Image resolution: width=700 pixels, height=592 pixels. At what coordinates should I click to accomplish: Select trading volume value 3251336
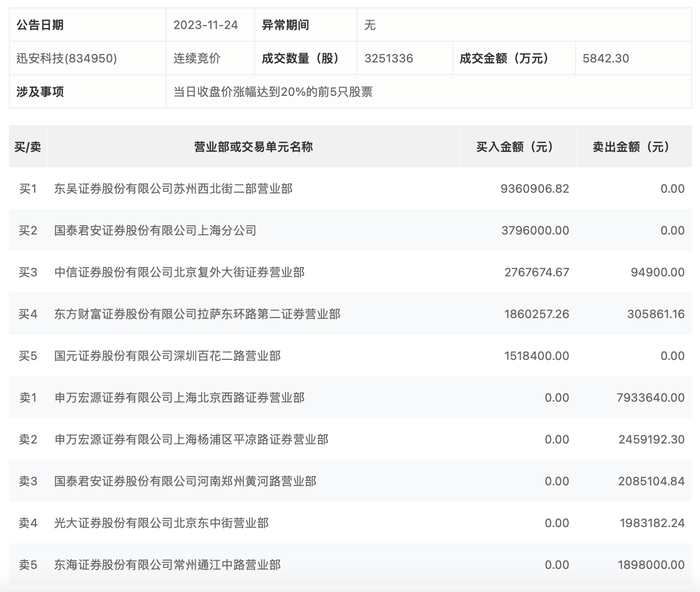pos(388,58)
